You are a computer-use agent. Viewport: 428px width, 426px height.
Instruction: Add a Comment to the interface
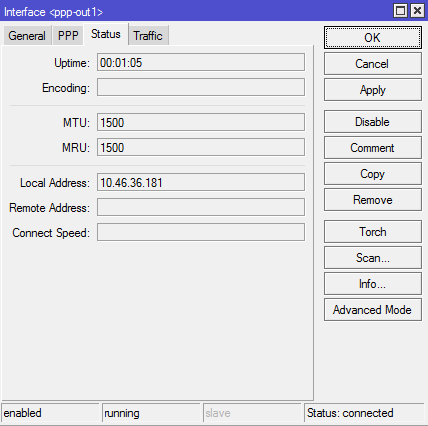click(x=373, y=148)
